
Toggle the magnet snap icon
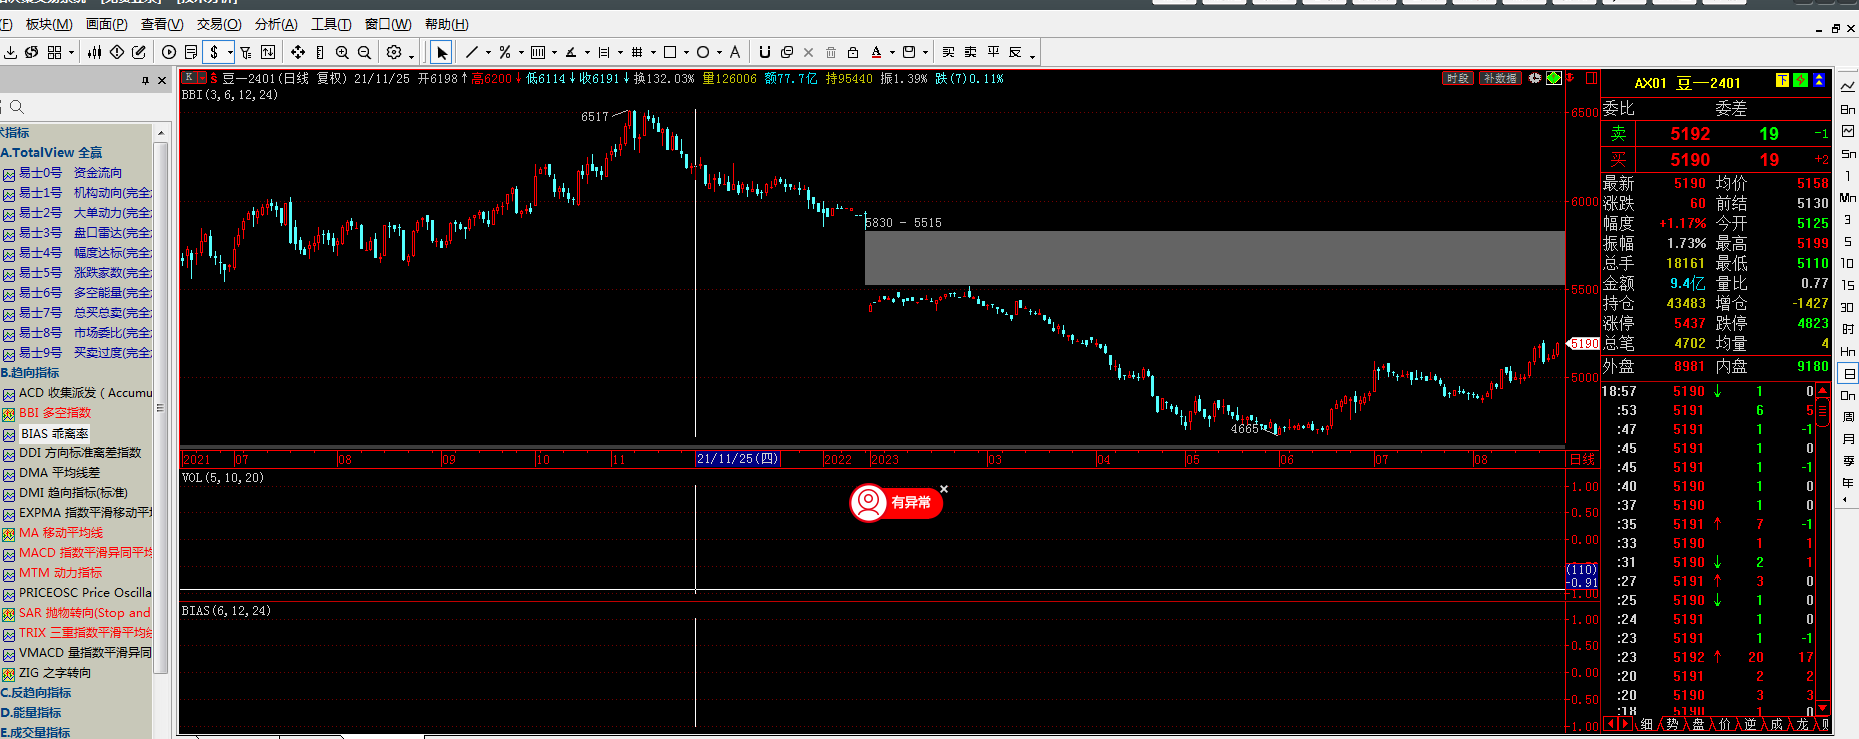(x=765, y=52)
